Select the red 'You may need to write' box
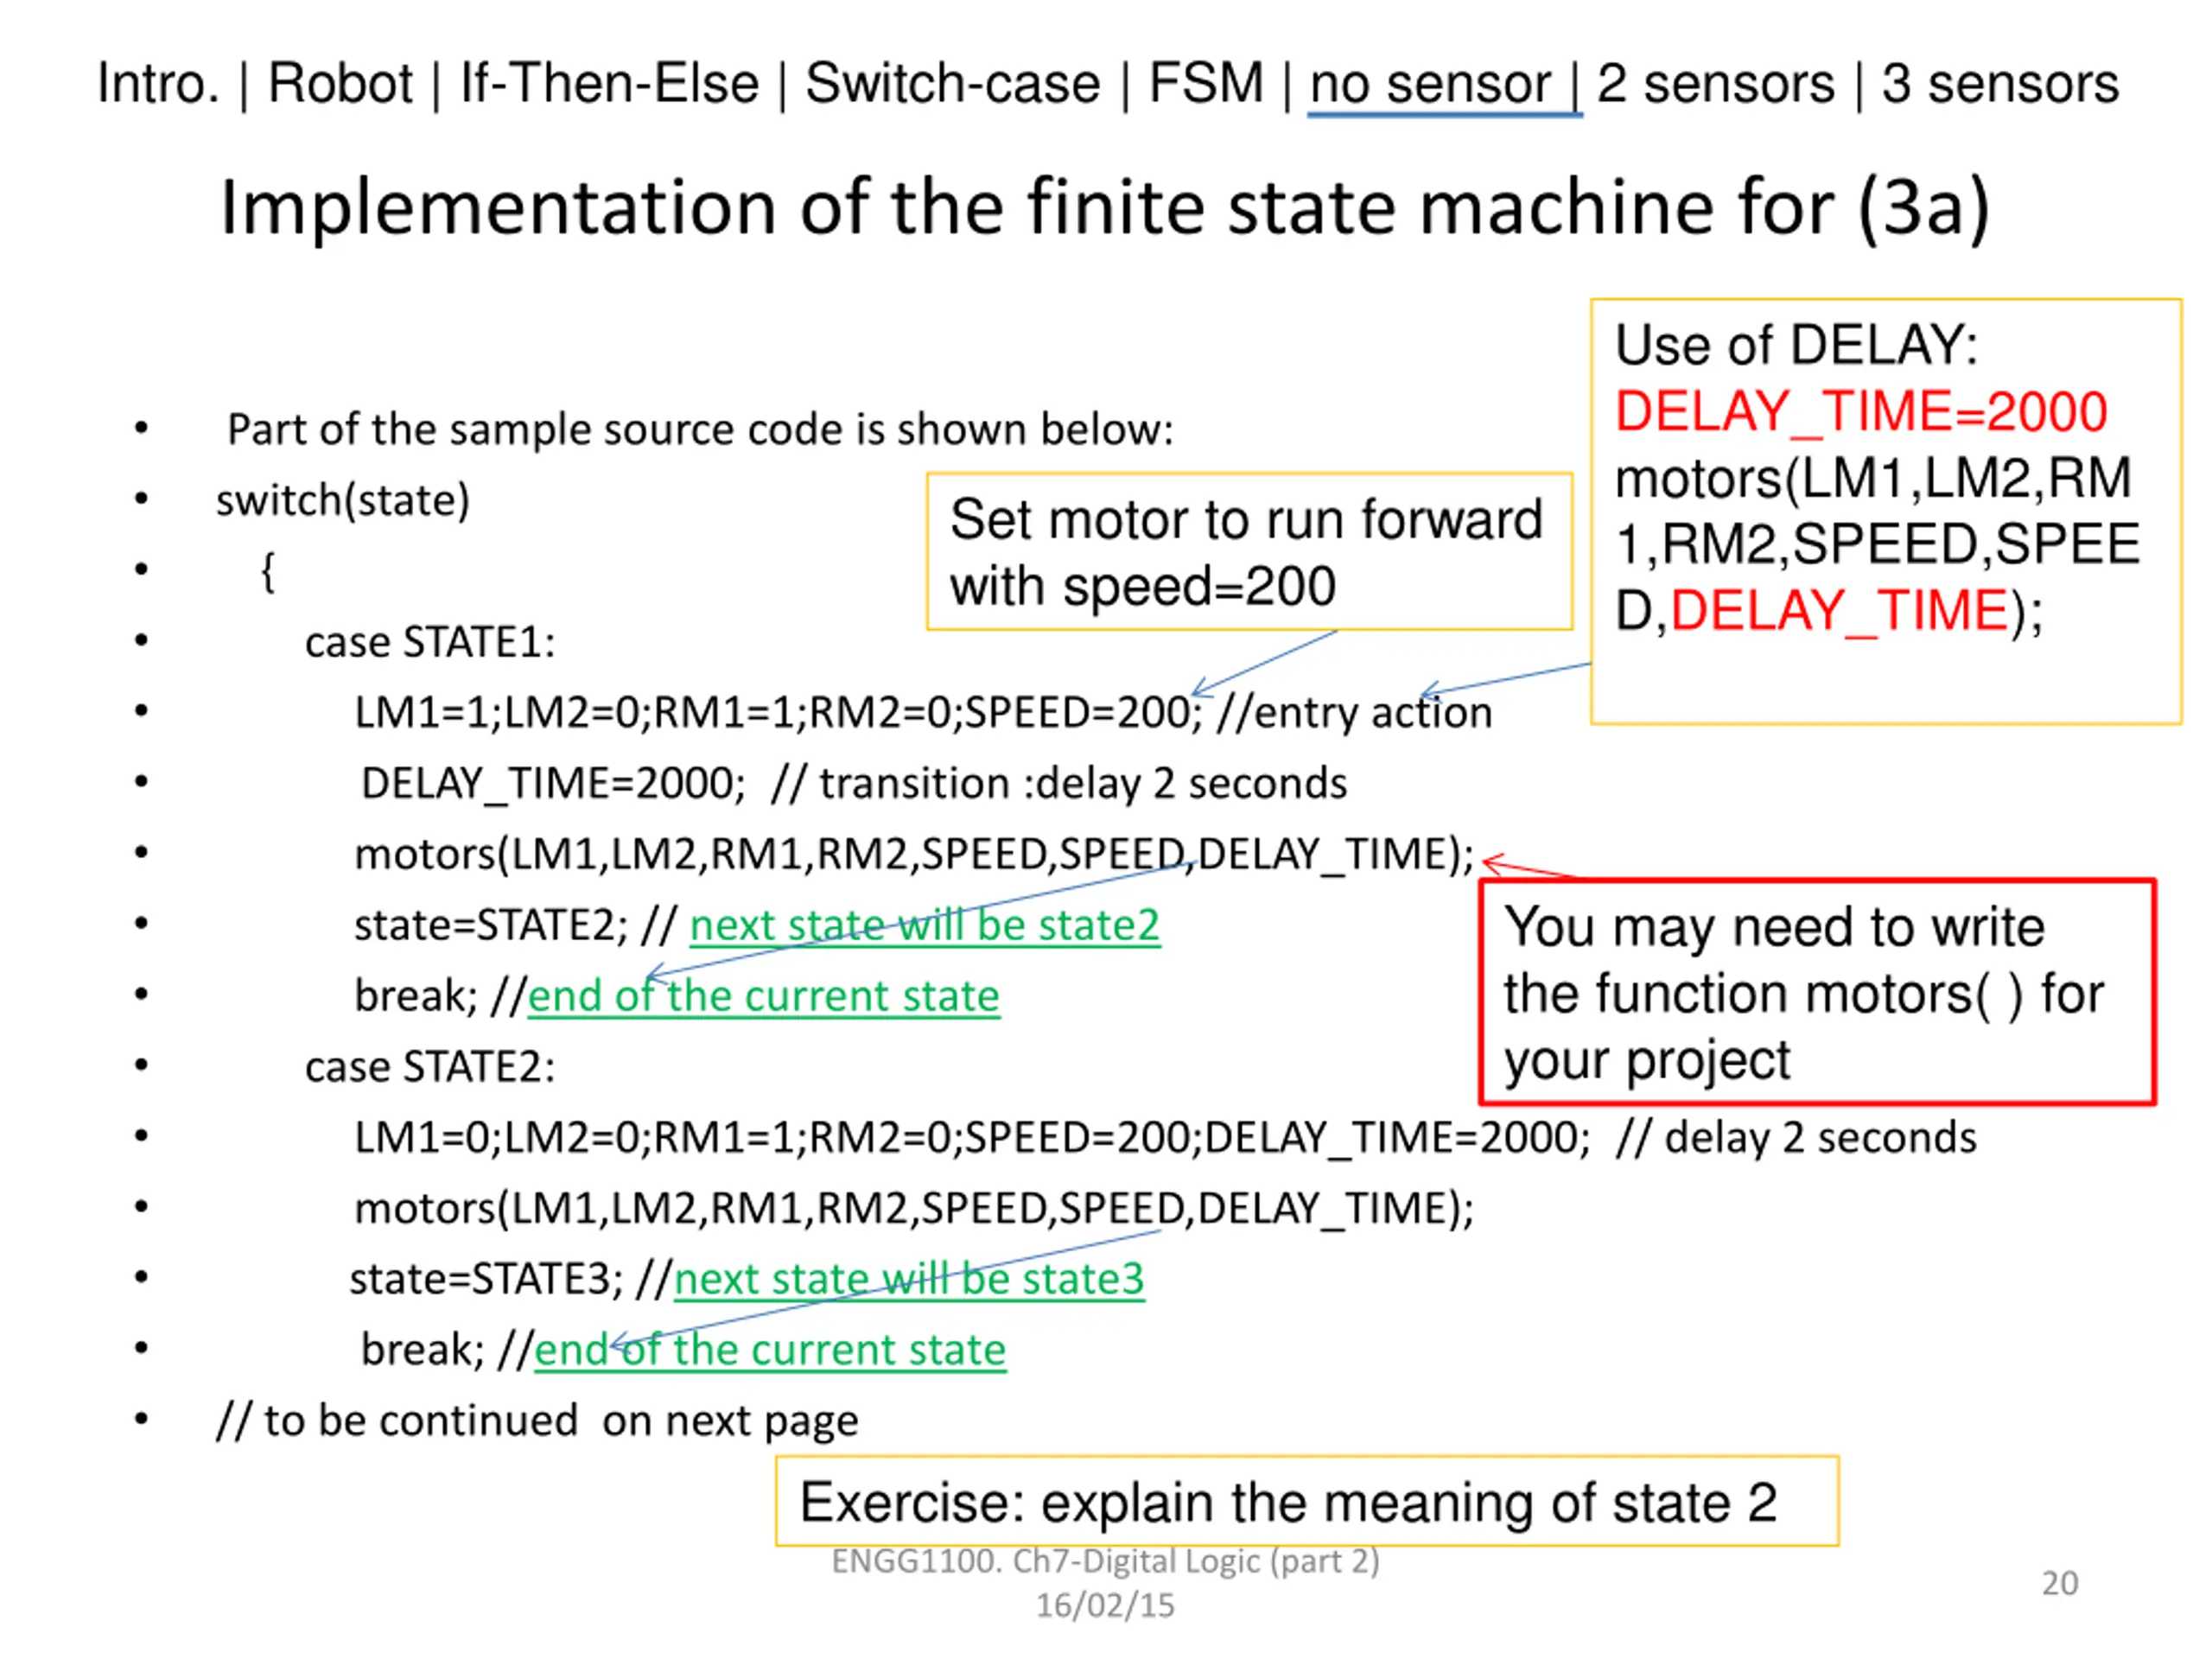Image resolution: width=2212 pixels, height=1659 pixels. pyautogui.click(x=1817, y=992)
